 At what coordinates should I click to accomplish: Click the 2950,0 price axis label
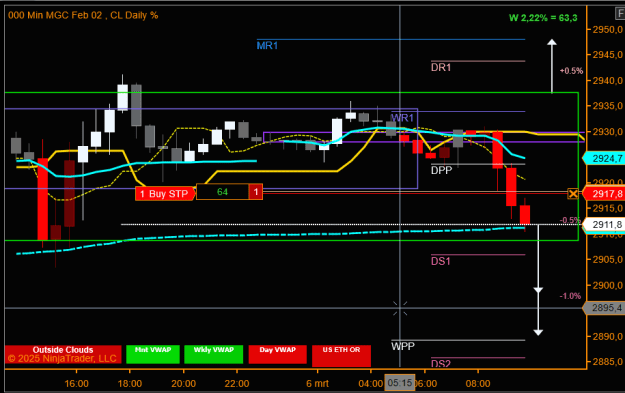pyautogui.click(x=607, y=29)
